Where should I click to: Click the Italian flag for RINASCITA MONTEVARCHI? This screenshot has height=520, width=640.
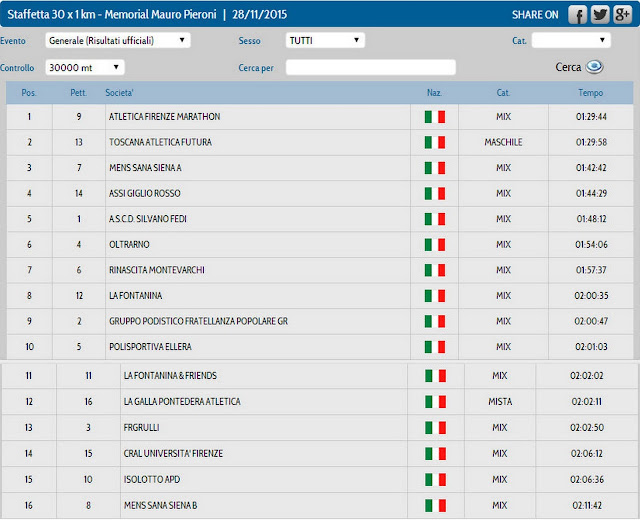(435, 270)
